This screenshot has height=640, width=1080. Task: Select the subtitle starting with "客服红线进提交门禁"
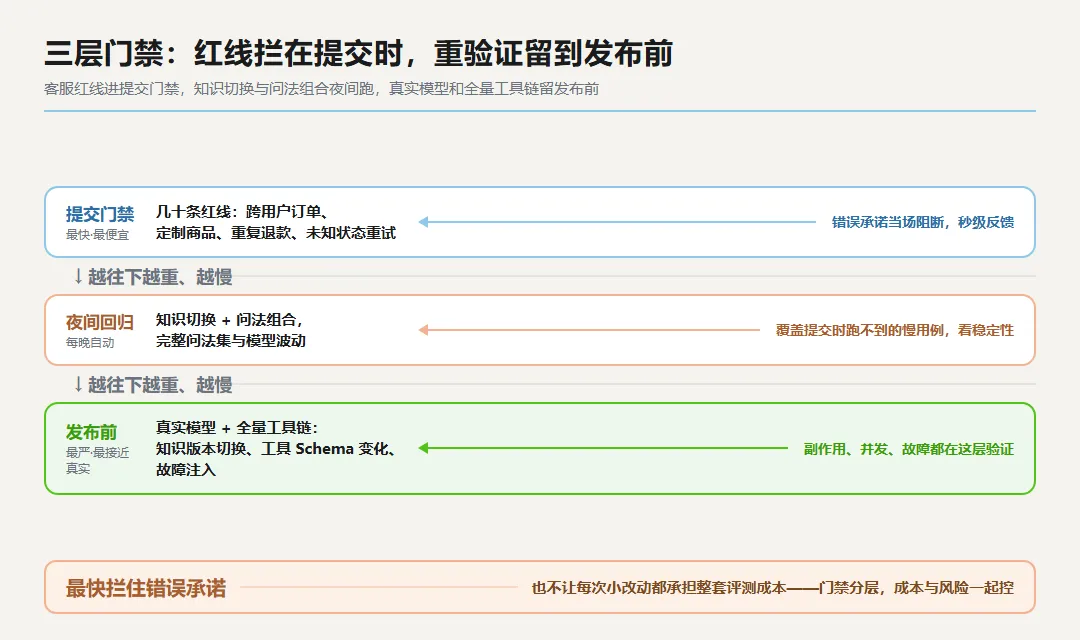click(x=321, y=89)
